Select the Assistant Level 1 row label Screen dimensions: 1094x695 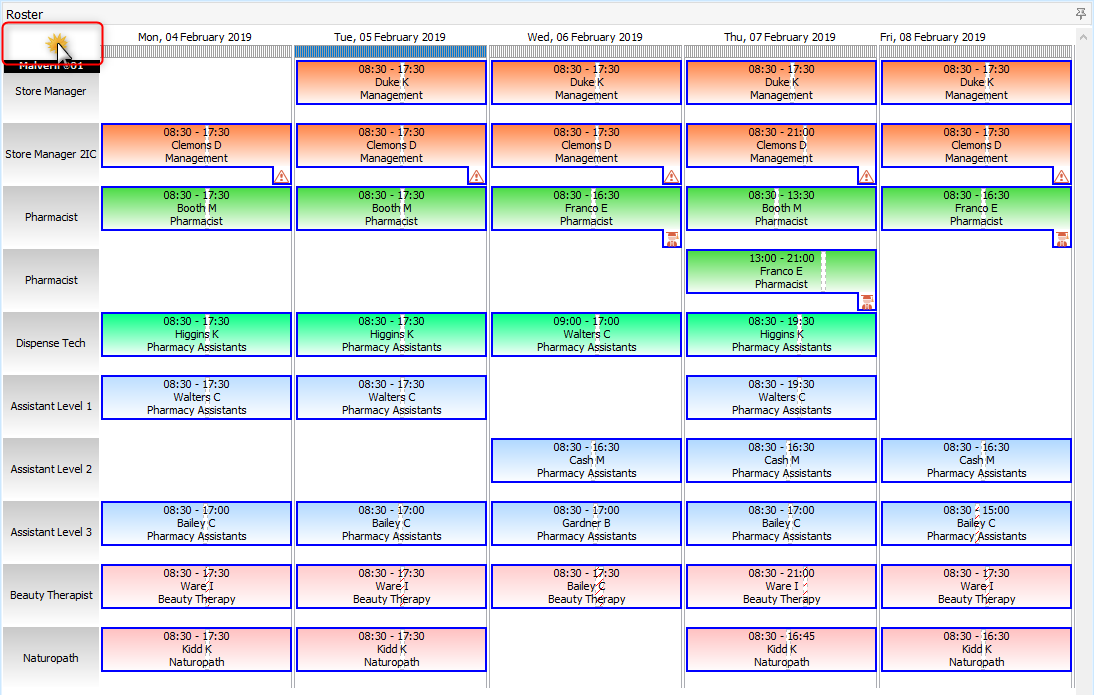[x=51, y=406]
